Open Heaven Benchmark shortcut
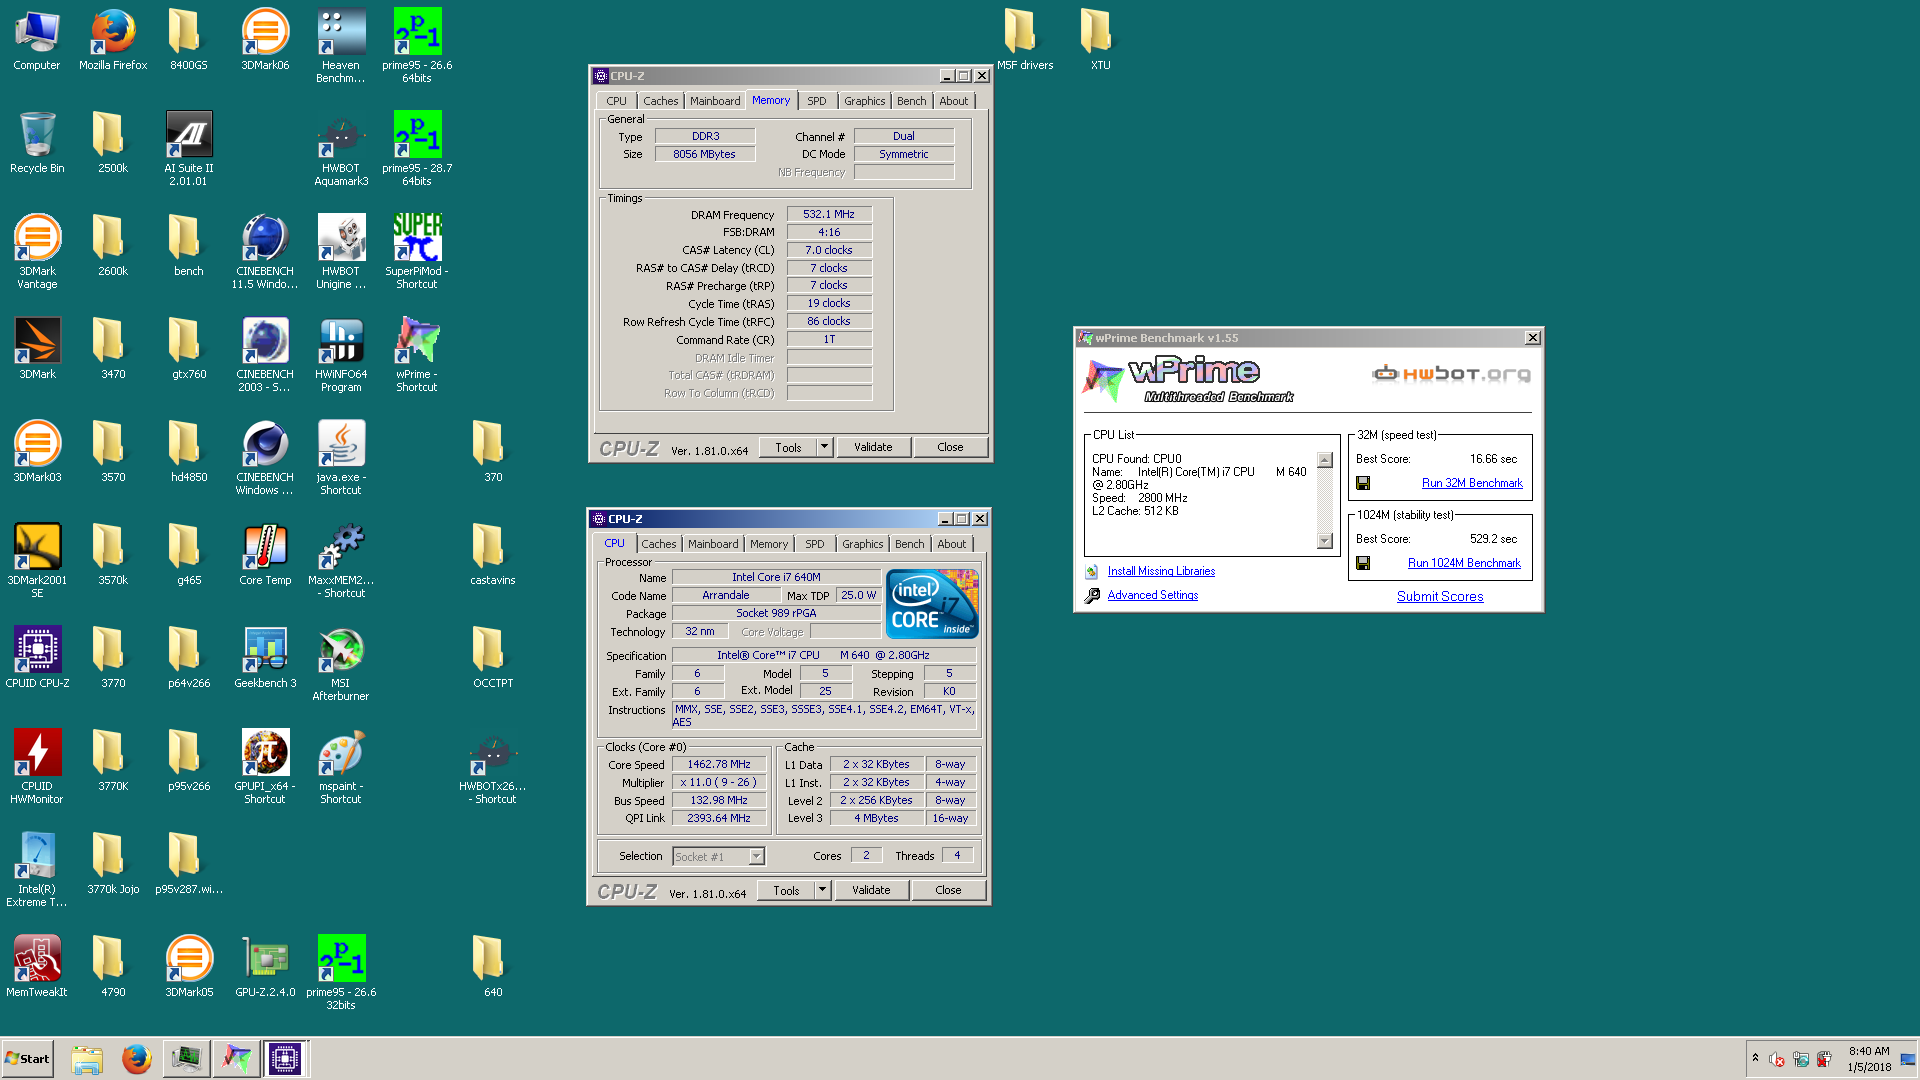The height and width of the screenshot is (1080, 1920). [x=341, y=47]
